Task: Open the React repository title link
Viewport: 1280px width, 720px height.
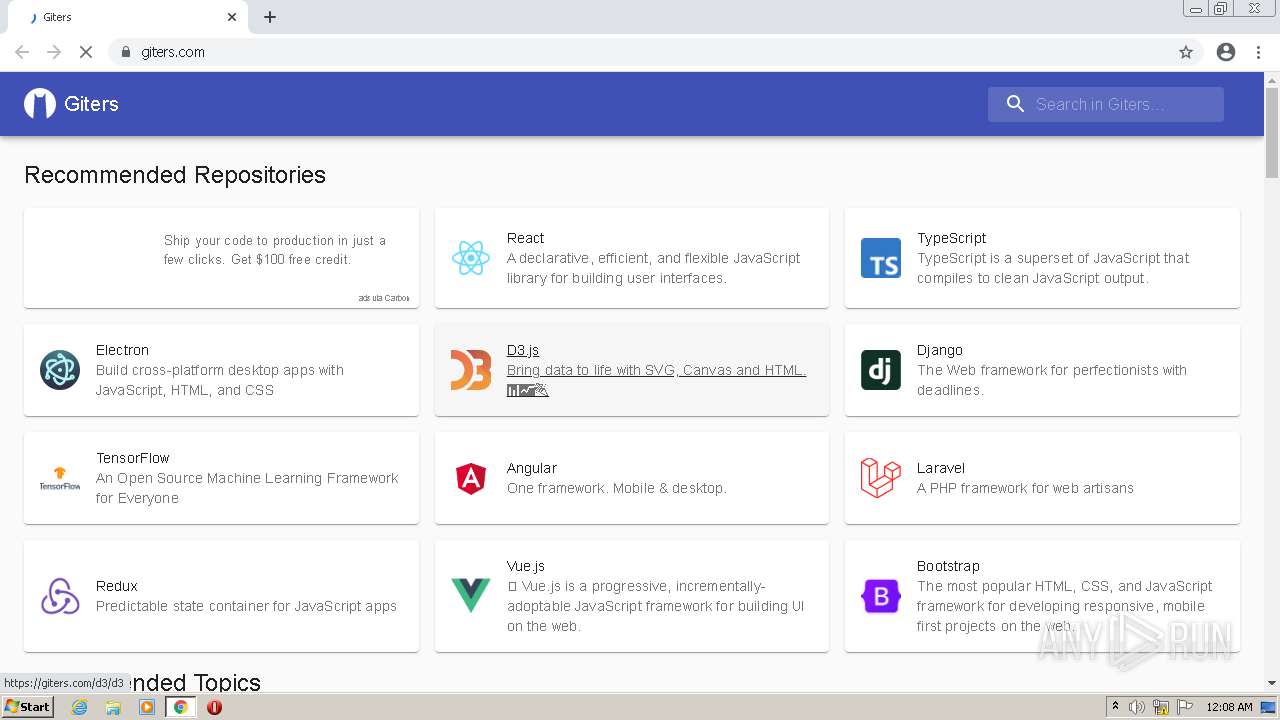Action: pos(525,238)
